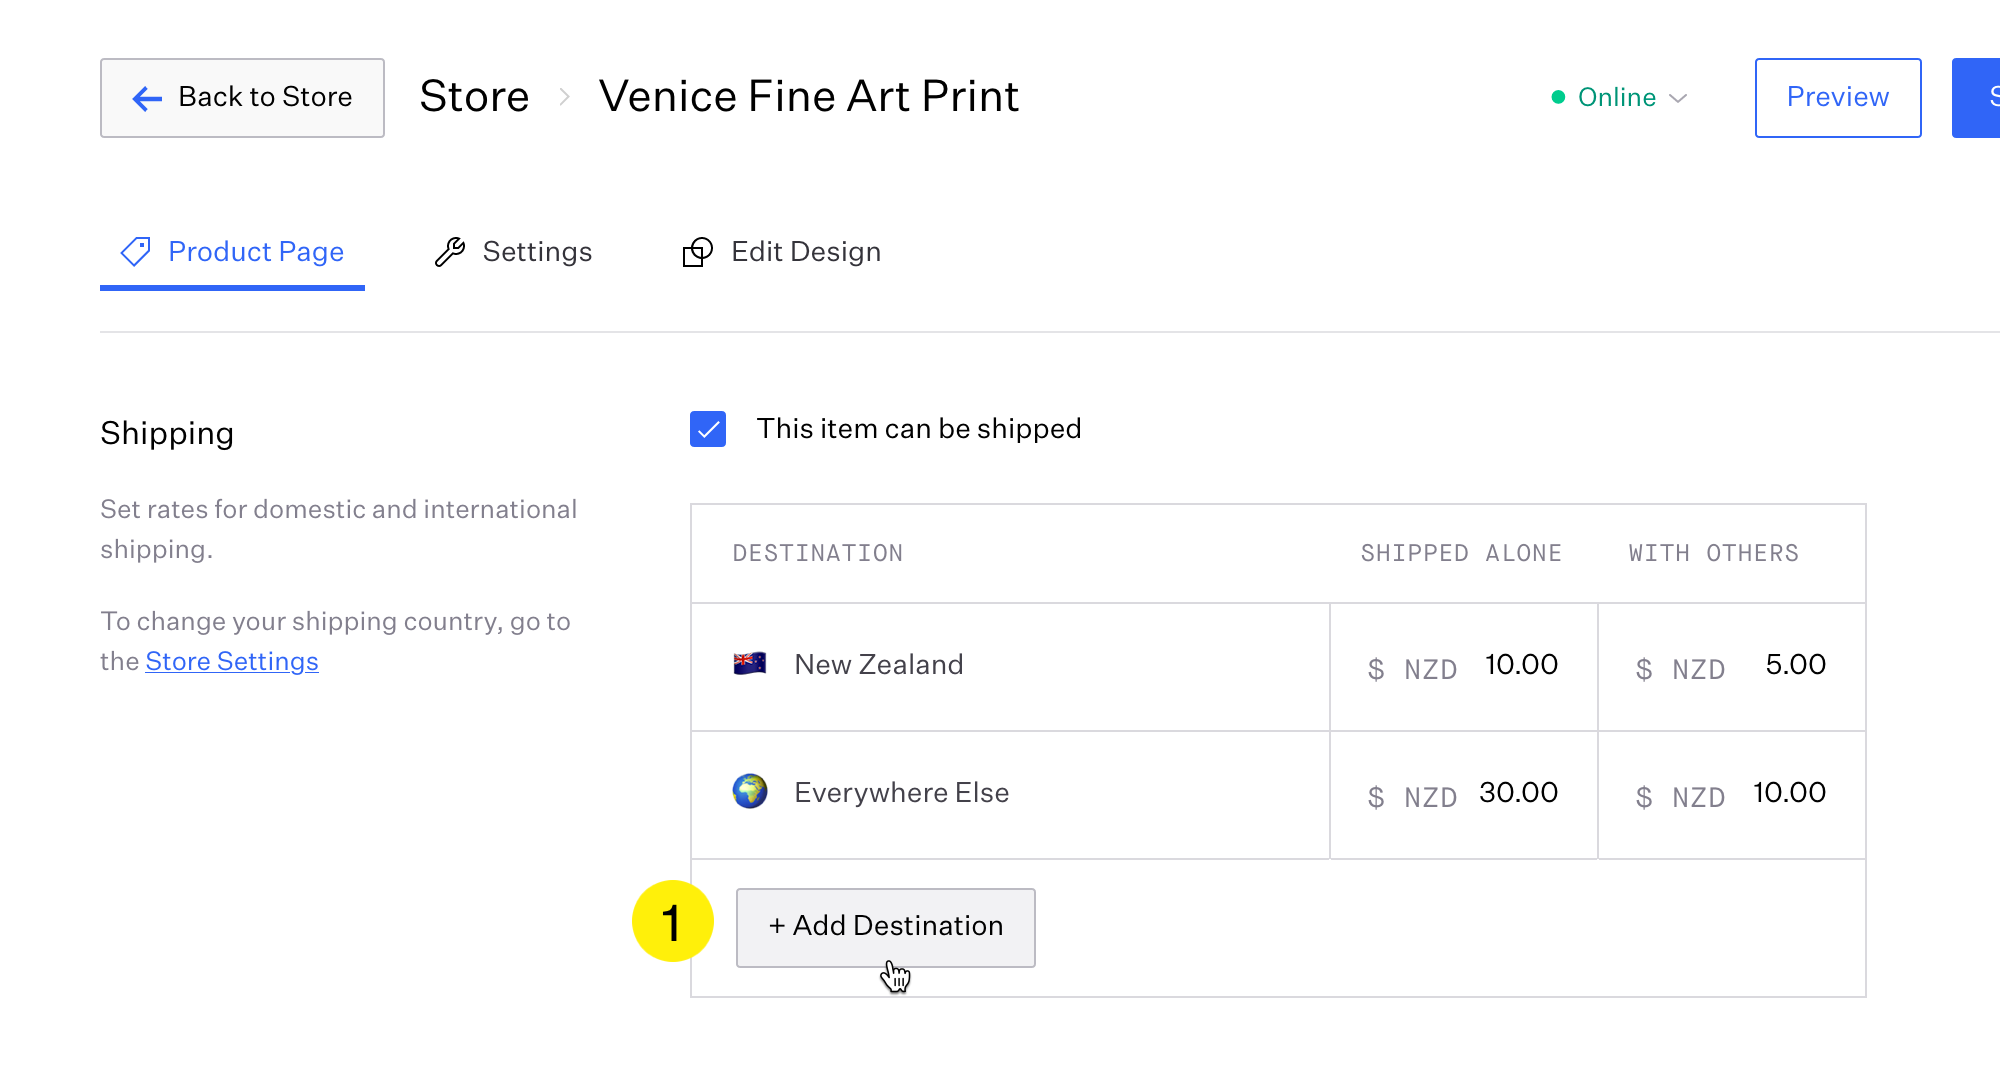Click the Everywhere Else globe icon

pos(750,792)
